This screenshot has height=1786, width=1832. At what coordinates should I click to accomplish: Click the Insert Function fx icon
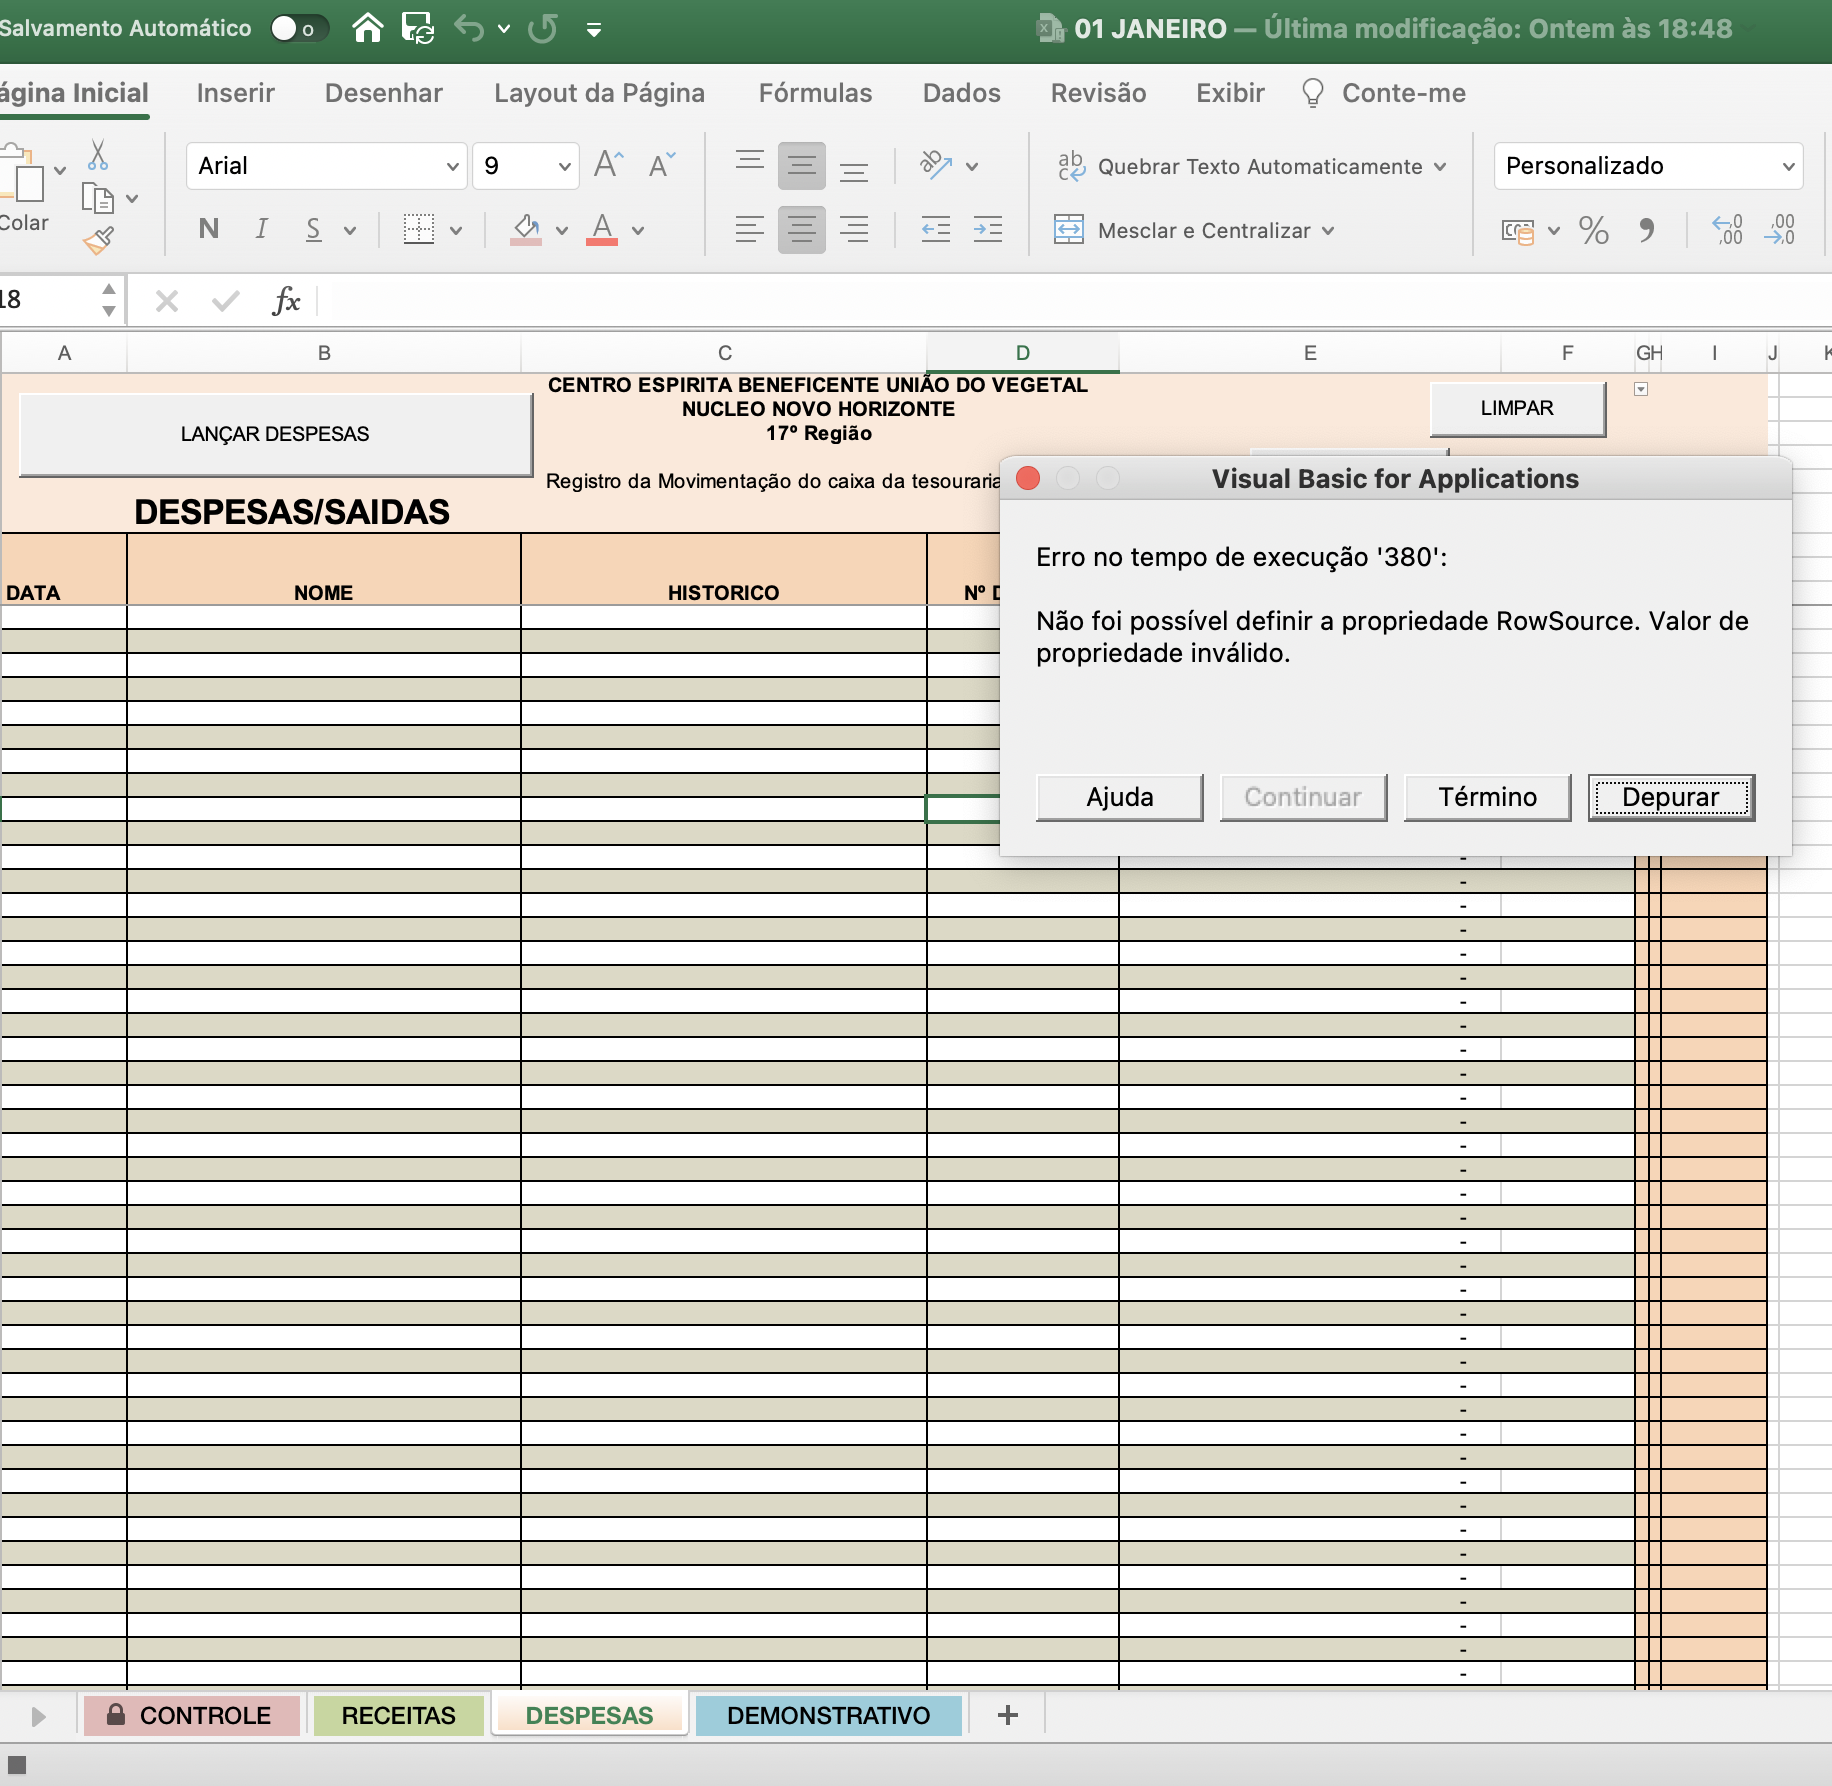click(286, 300)
